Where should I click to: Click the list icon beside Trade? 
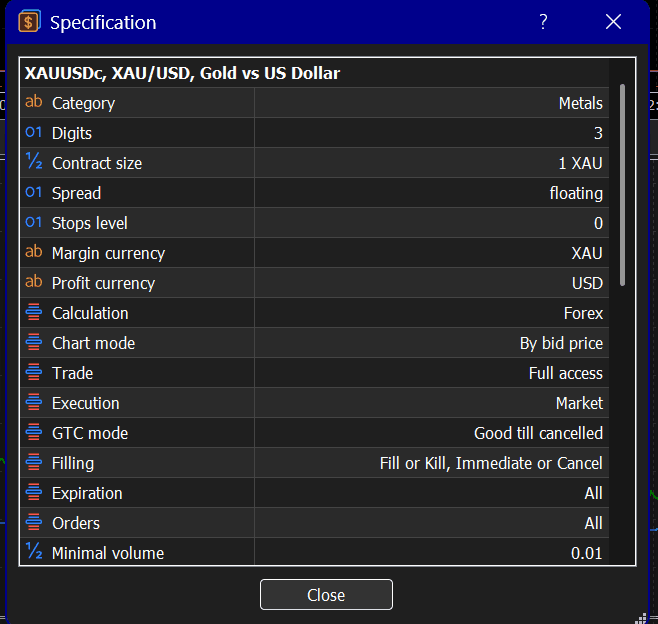(34, 372)
